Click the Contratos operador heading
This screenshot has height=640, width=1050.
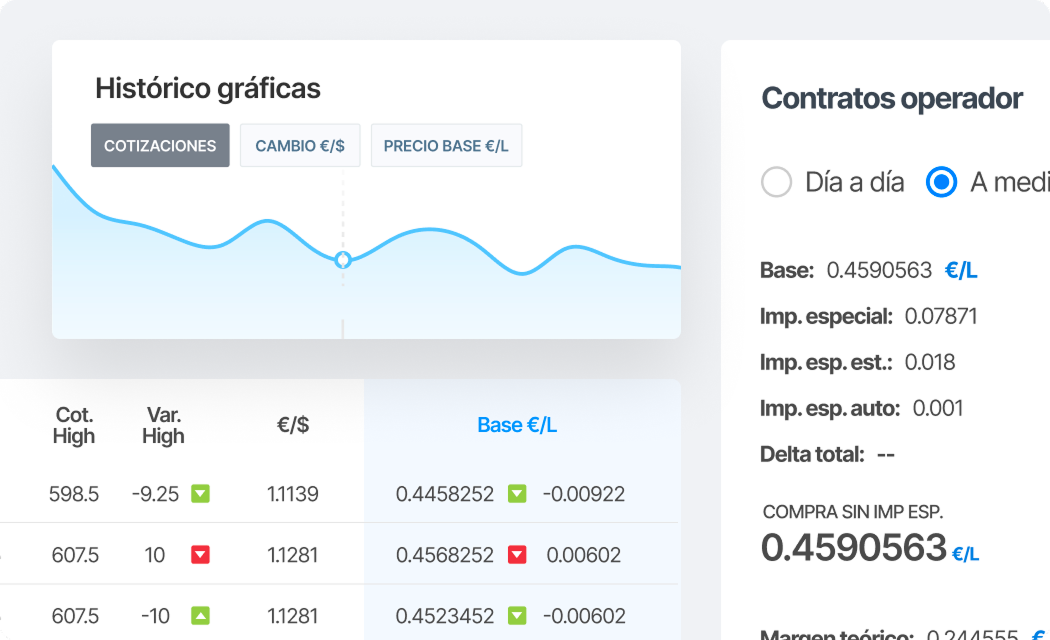tap(892, 98)
